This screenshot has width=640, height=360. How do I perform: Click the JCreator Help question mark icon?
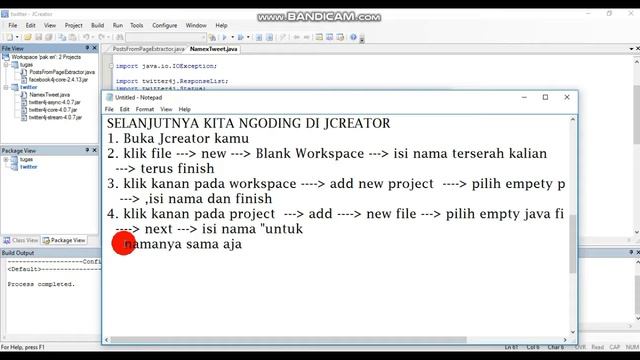click(353, 37)
